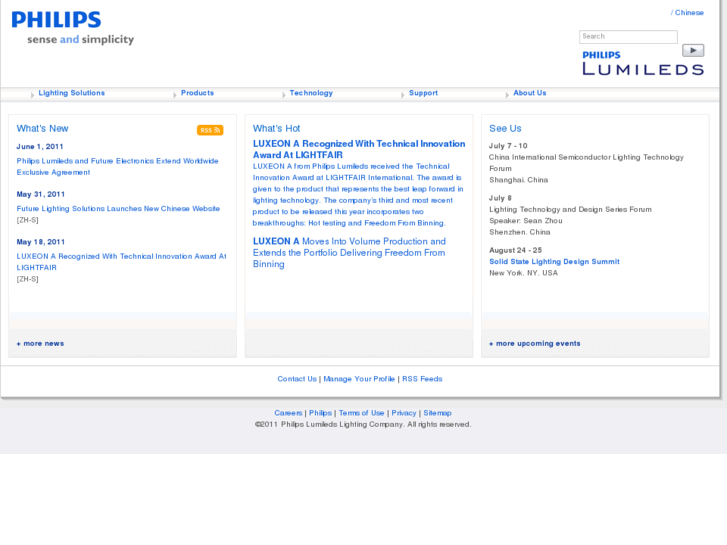Click the 2011 copyright notice text

[363, 424]
